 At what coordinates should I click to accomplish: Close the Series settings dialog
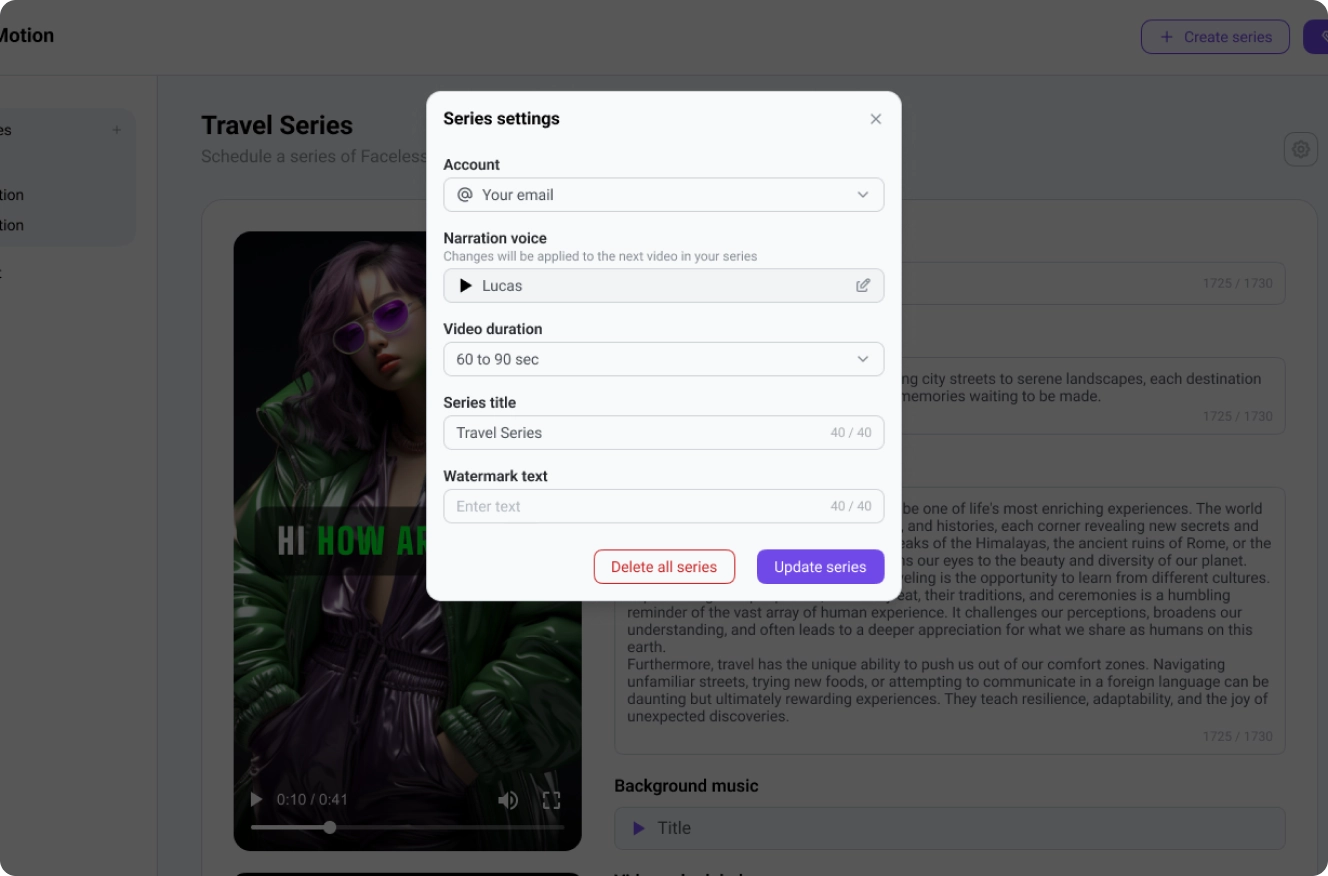click(876, 119)
